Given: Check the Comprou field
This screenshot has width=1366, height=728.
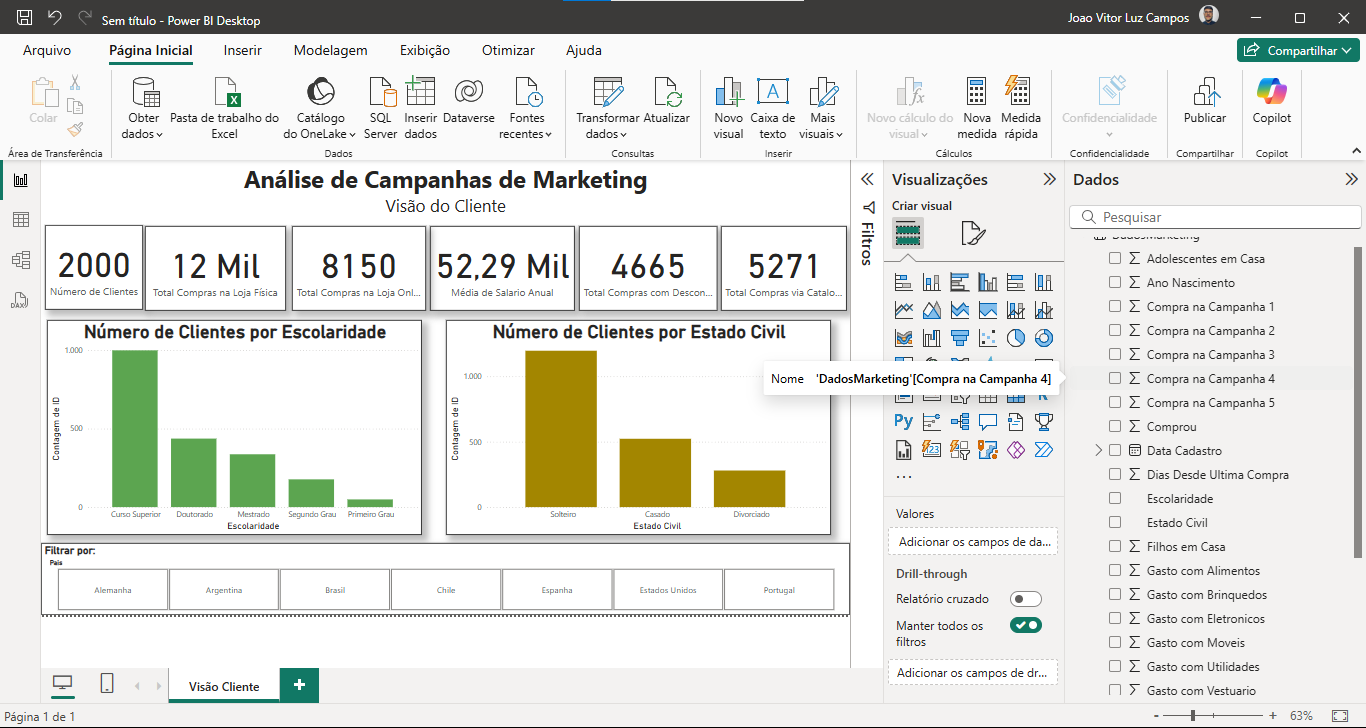Looking at the screenshot, I should [1115, 427].
